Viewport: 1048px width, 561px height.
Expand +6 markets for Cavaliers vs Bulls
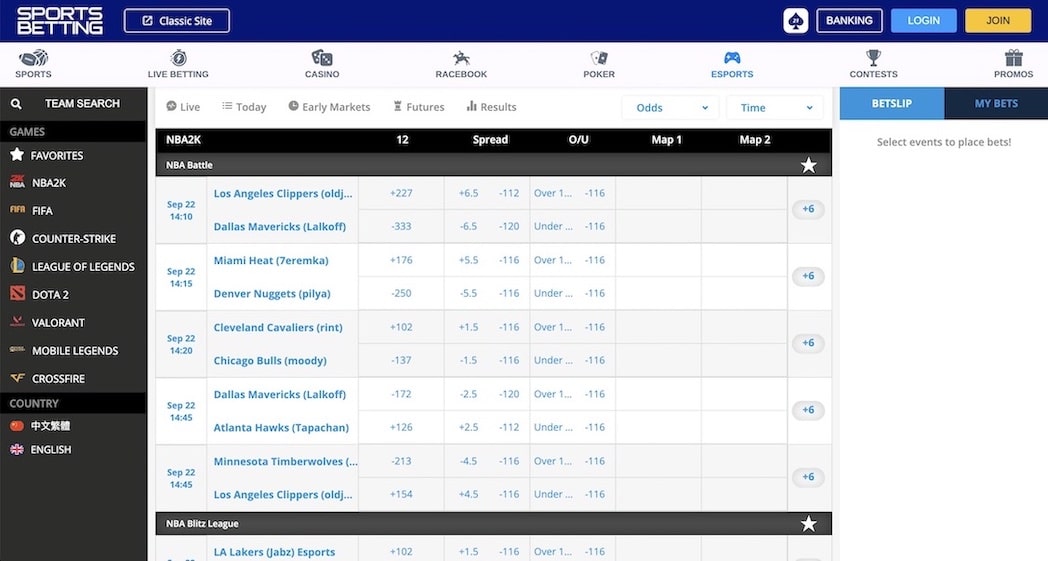[808, 343]
